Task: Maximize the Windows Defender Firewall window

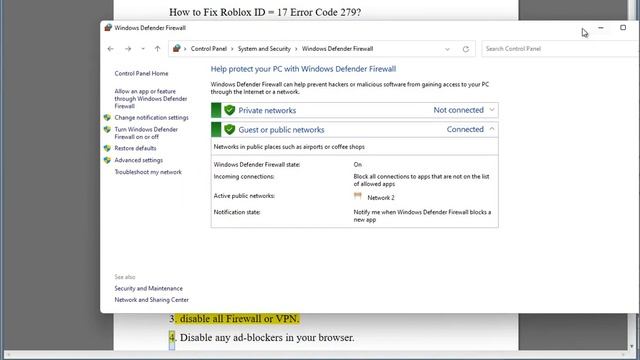Action: point(623,28)
